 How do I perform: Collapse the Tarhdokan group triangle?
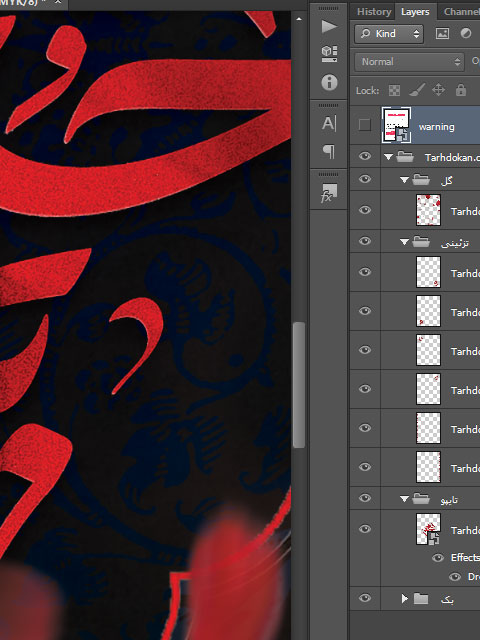tap(388, 157)
